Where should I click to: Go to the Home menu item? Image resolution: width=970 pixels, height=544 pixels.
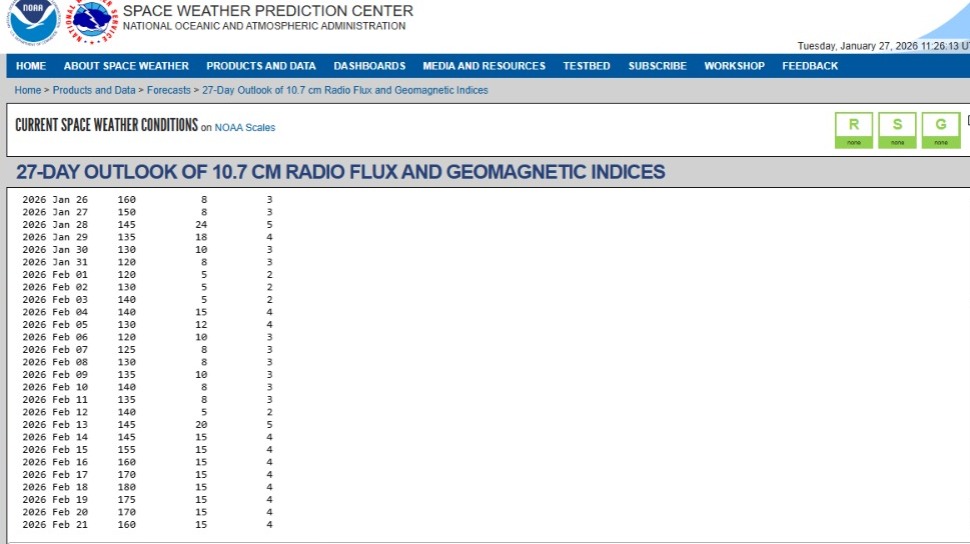pyautogui.click(x=31, y=66)
